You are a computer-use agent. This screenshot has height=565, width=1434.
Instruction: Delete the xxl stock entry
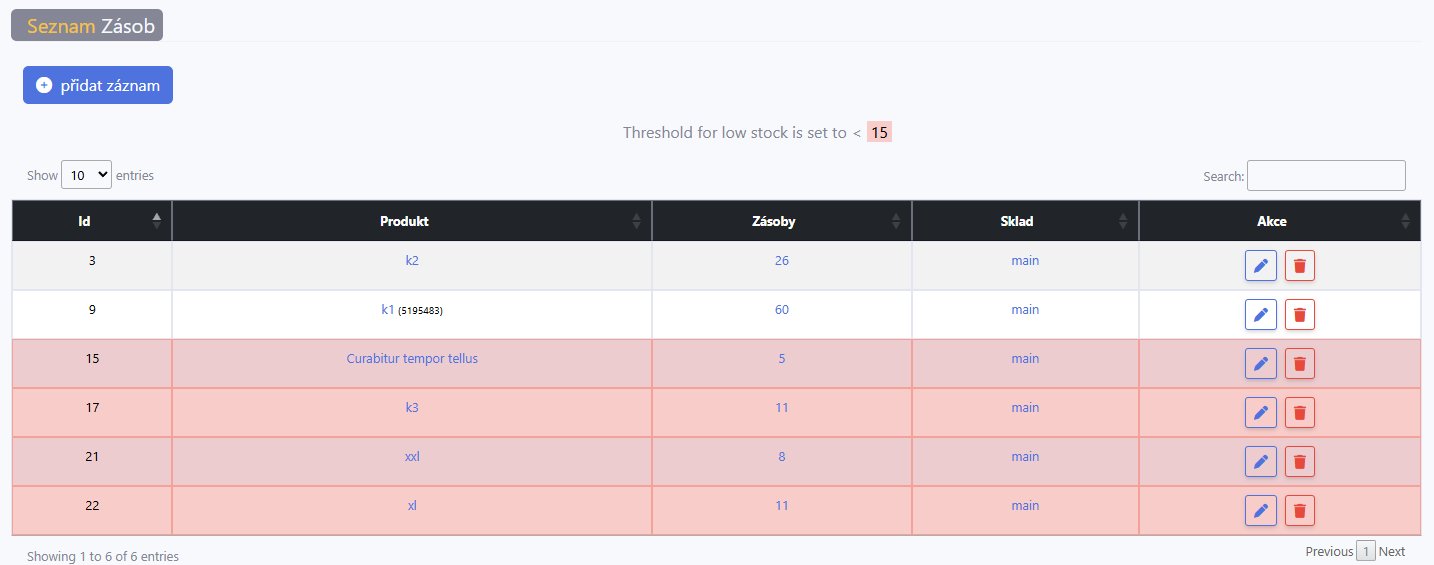coord(1299,462)
